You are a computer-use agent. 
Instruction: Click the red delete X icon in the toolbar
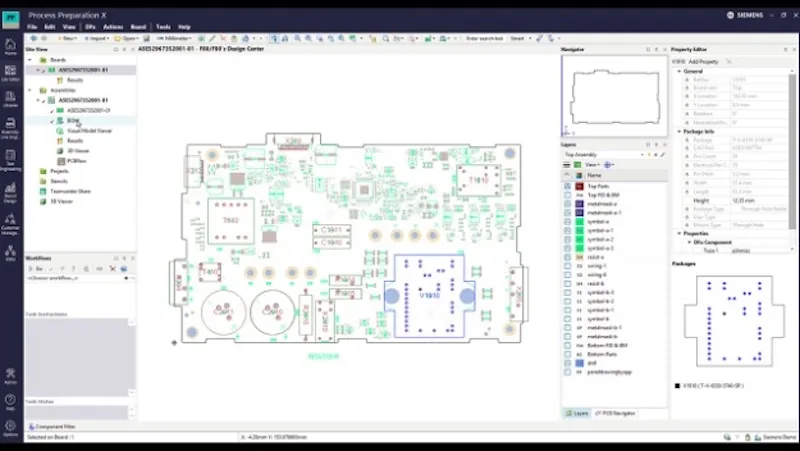coord(223,38)
